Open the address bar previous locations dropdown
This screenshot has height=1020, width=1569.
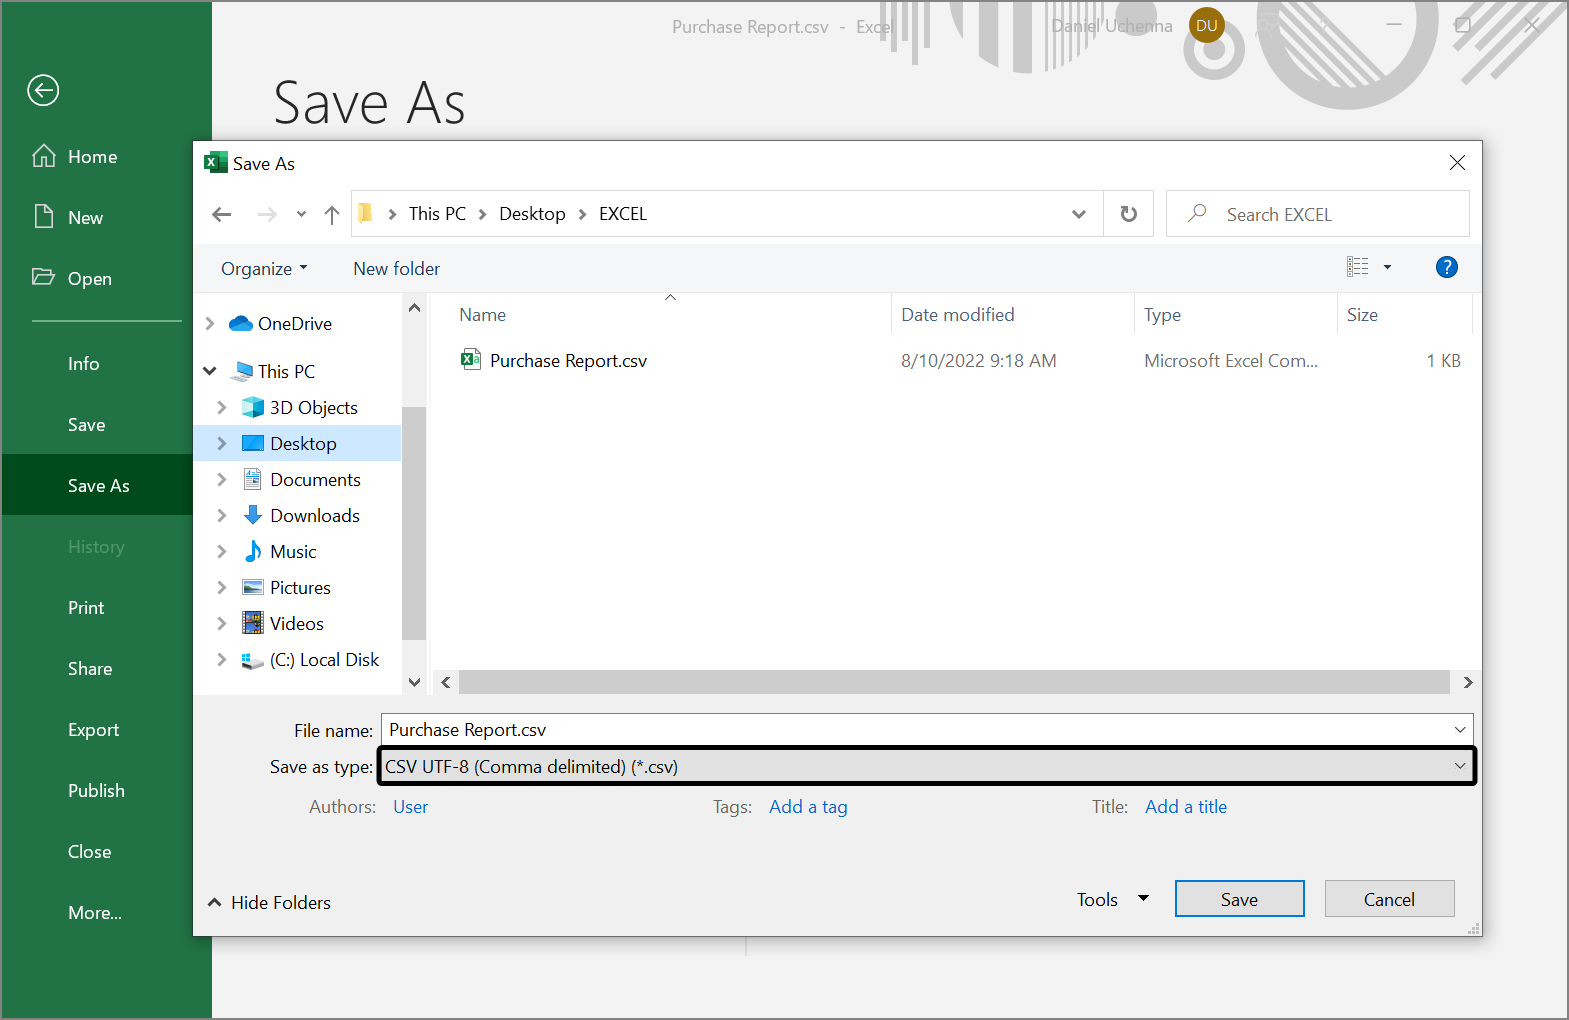[x=1078, y=214]
